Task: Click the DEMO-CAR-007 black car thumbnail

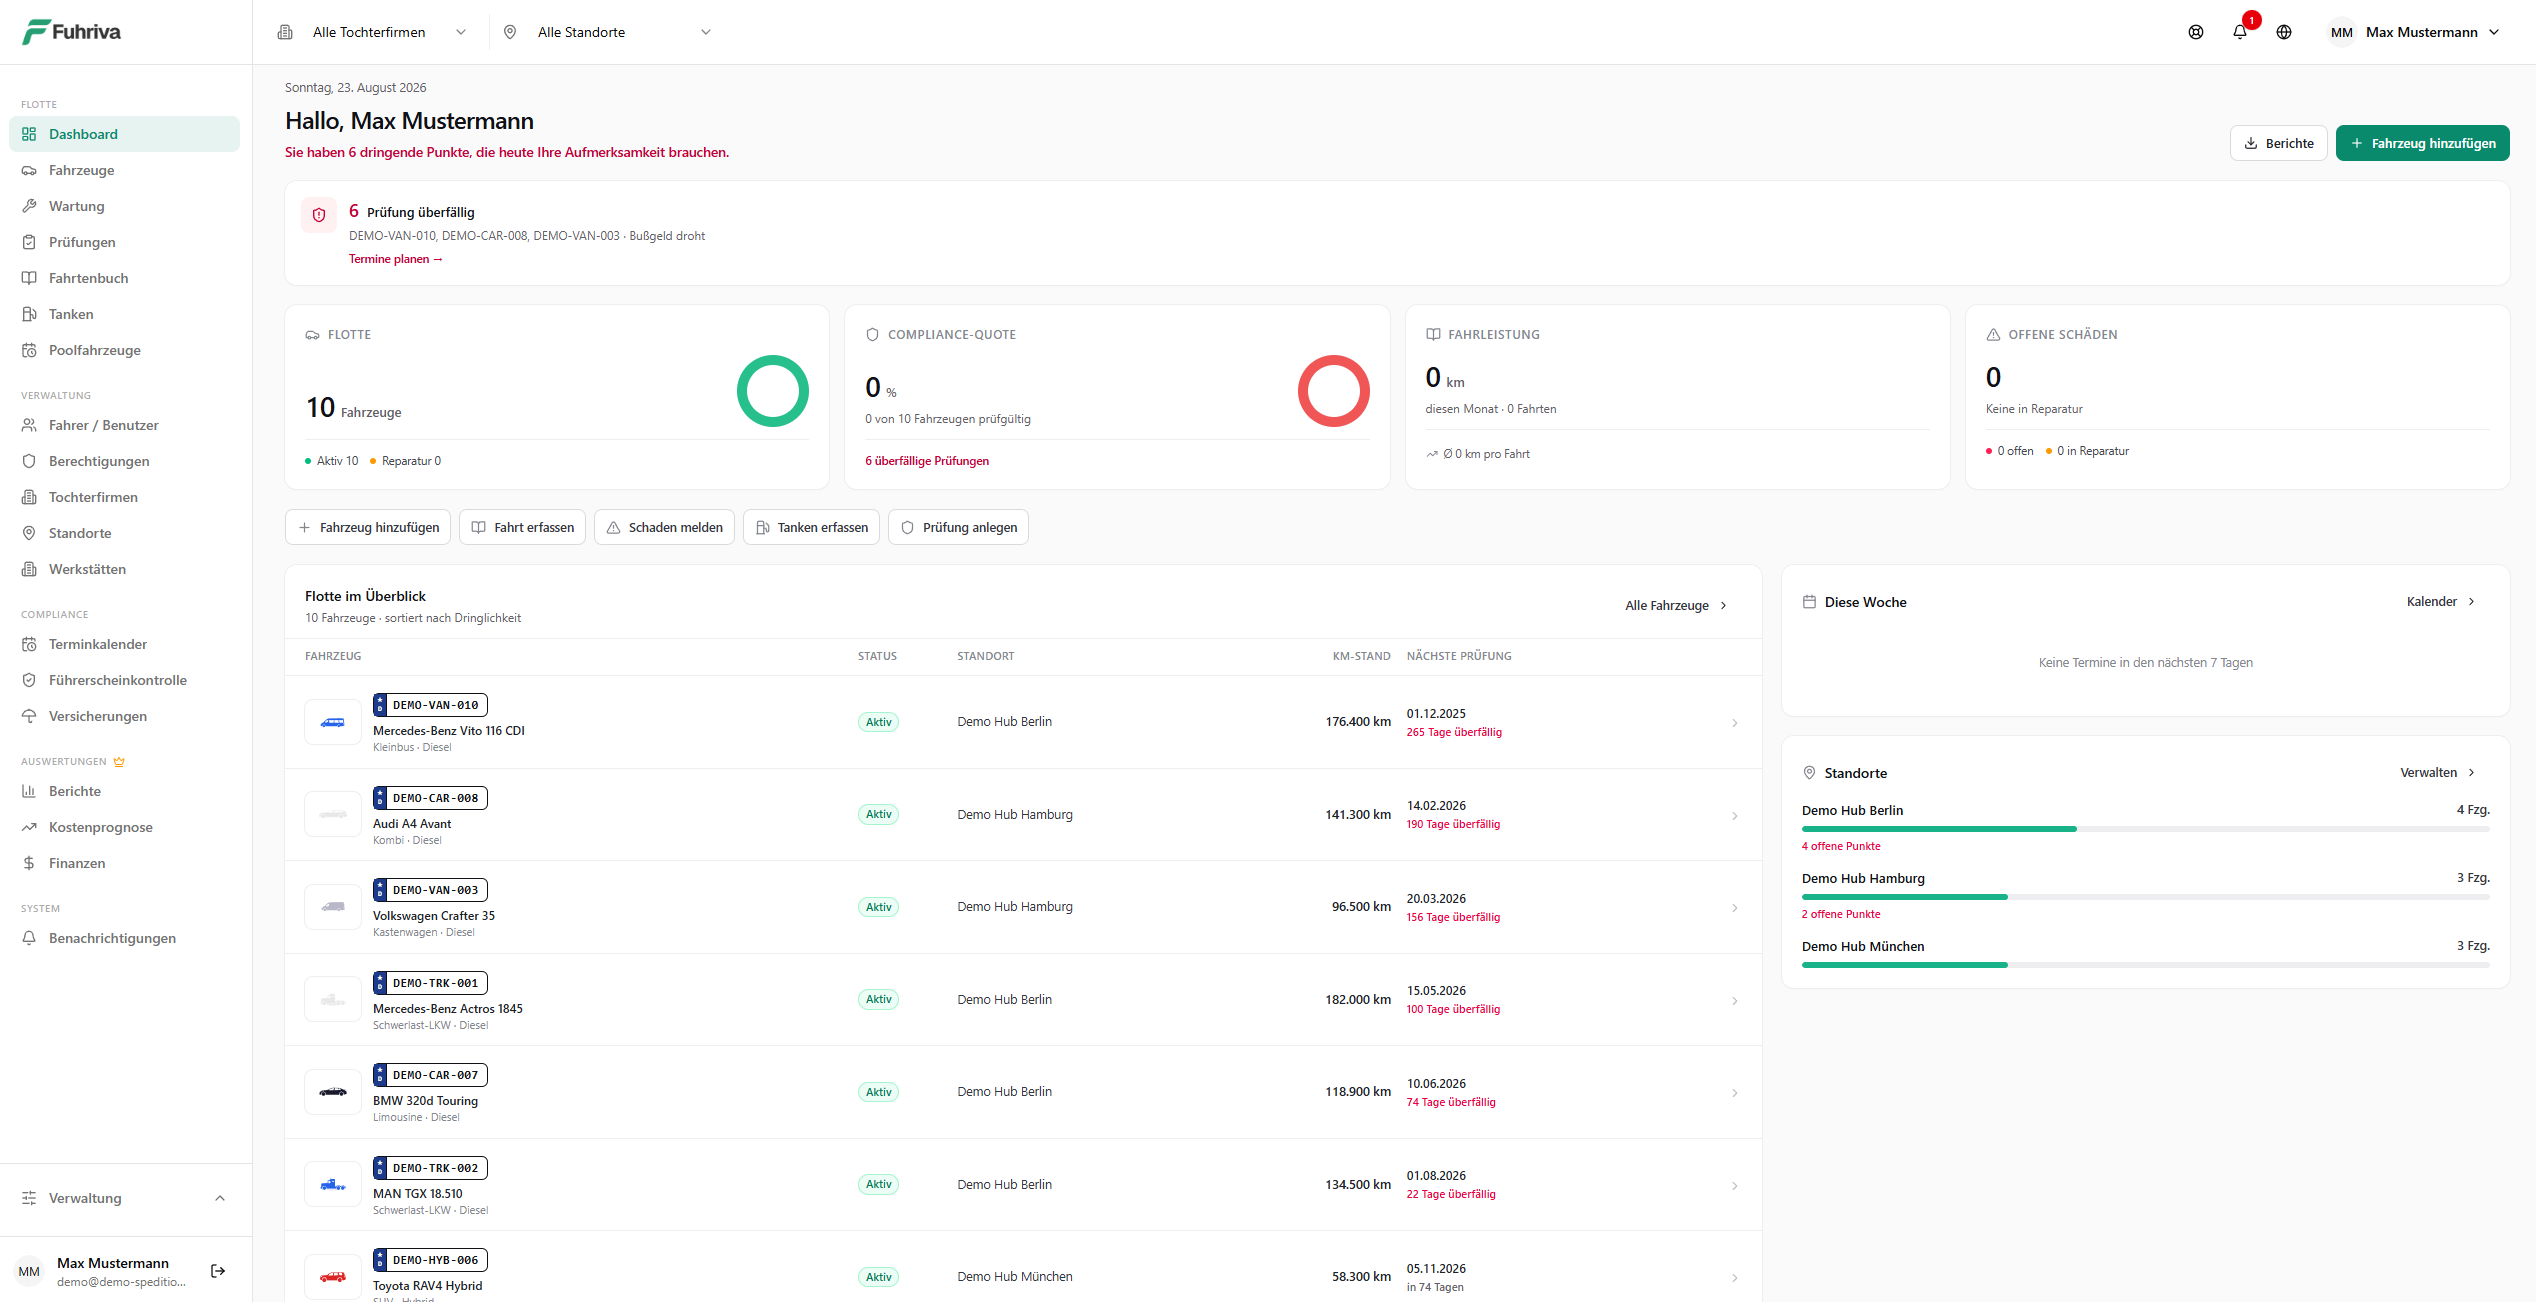Action: 333,1092
